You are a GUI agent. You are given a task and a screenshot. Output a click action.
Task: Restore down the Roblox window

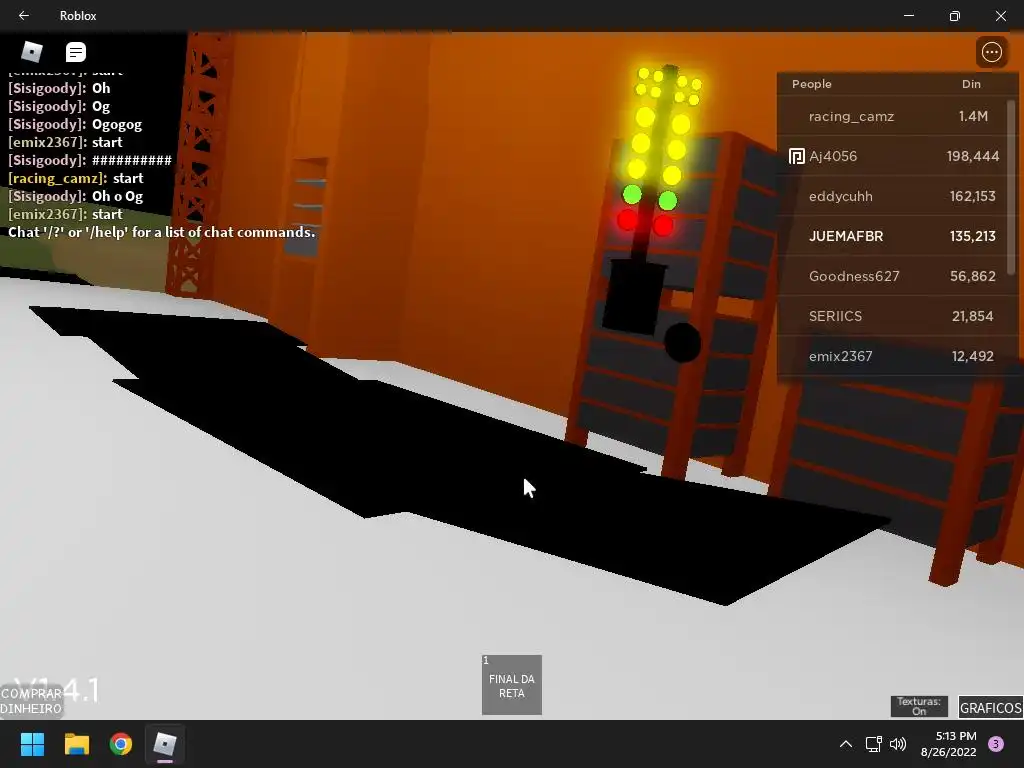(x=954, y=16)
